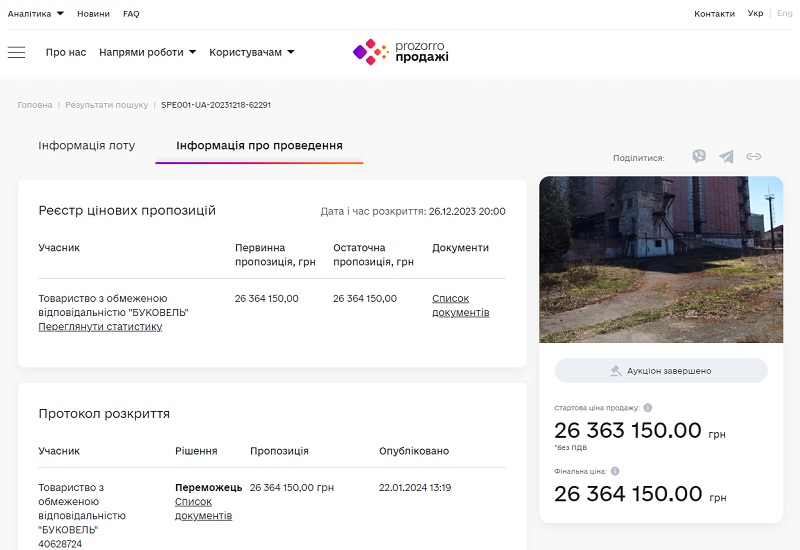Click participant code 40628724

(x=60, y=544)
